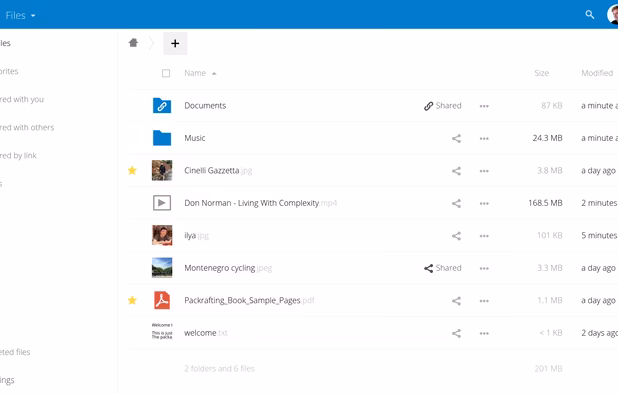
Task: Open more actions for Music
Action: click(484, 138)
